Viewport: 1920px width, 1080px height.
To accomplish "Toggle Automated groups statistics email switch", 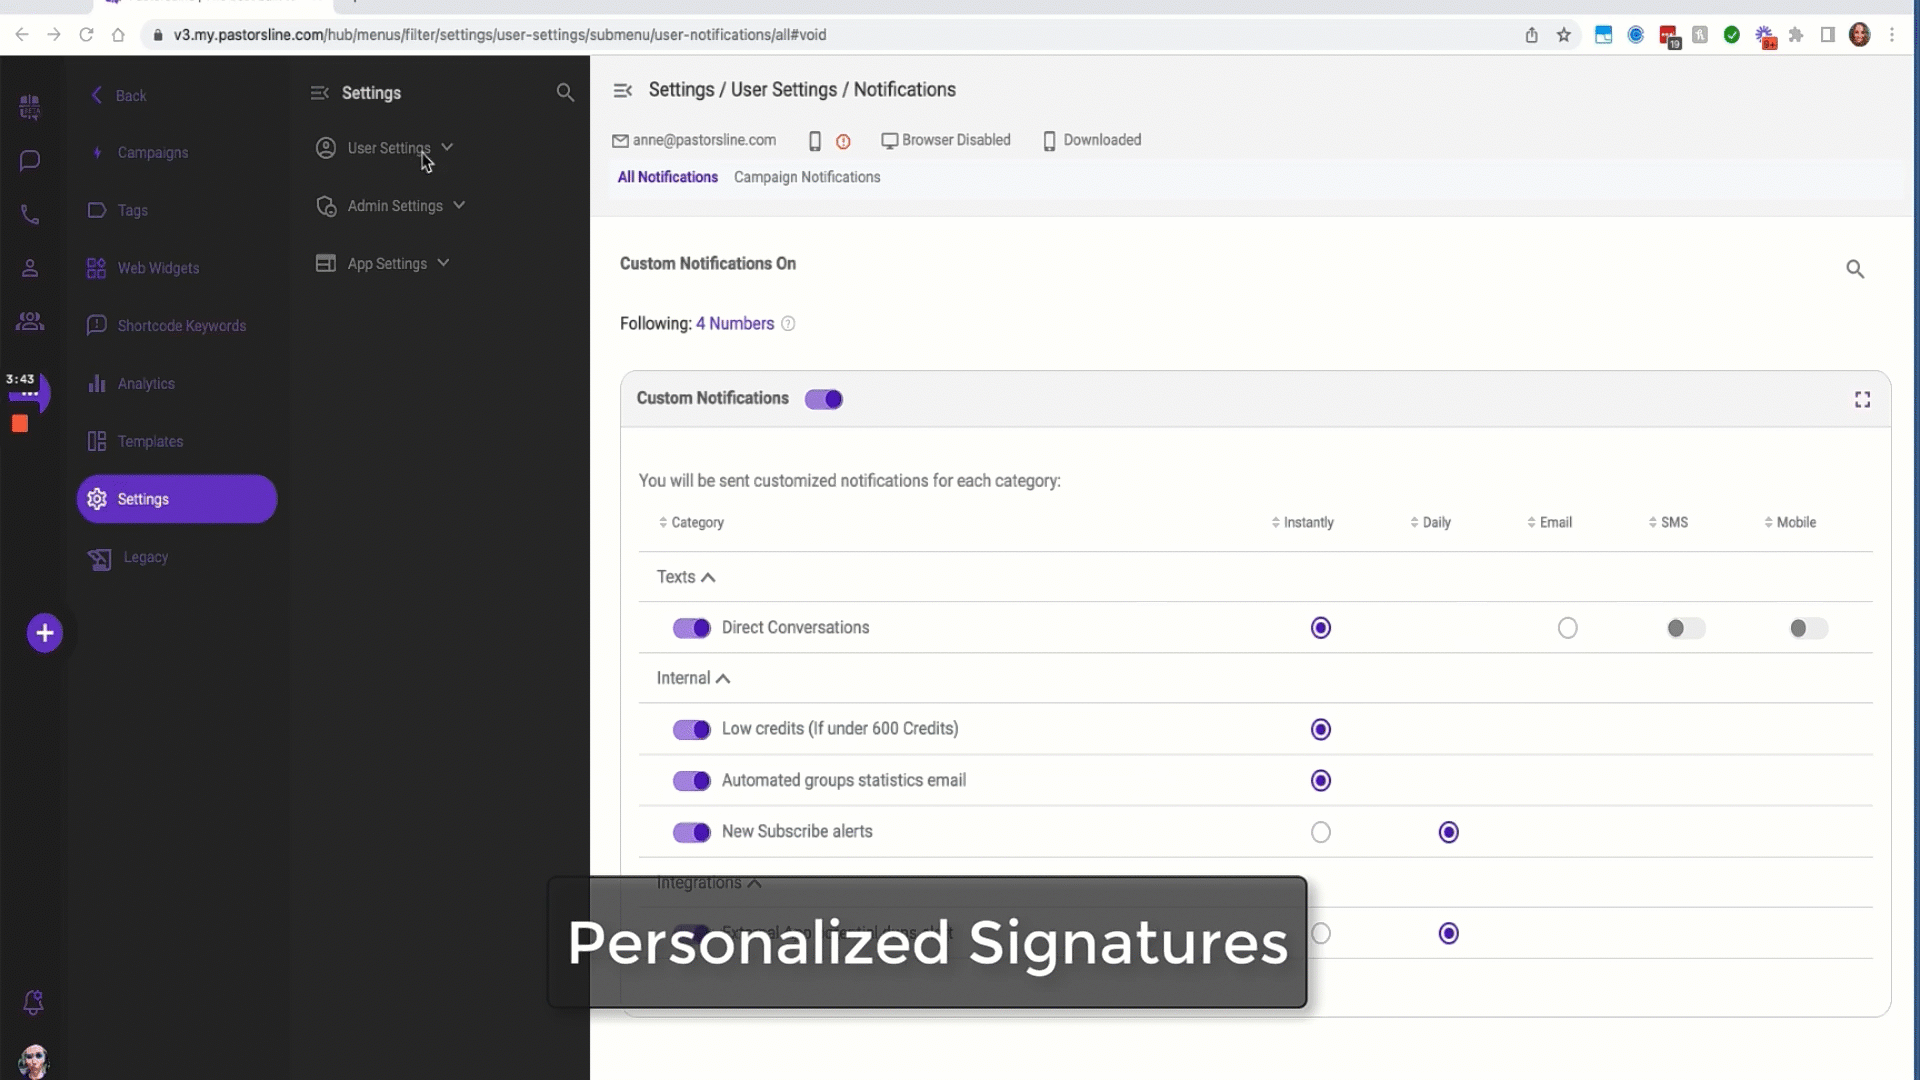I will (x=691, y=781).
